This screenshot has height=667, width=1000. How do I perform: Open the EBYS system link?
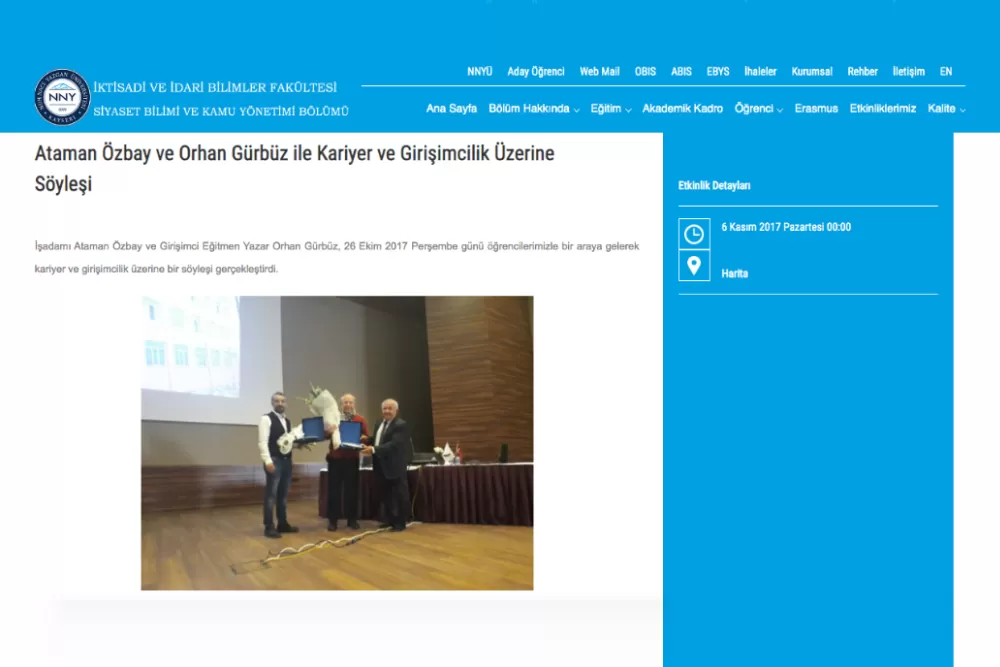click(718, 71)
